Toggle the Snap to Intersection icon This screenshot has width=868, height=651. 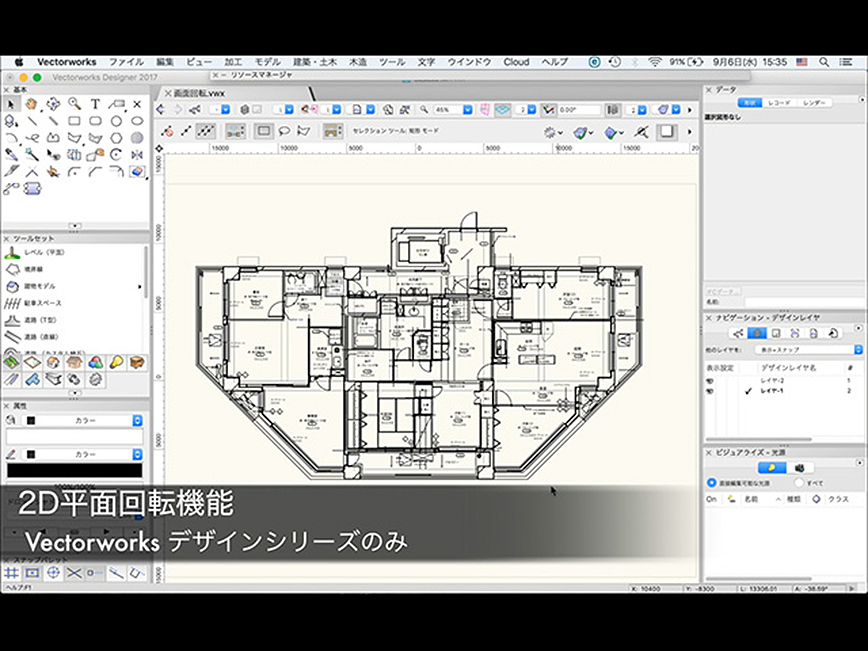[74, 573]
